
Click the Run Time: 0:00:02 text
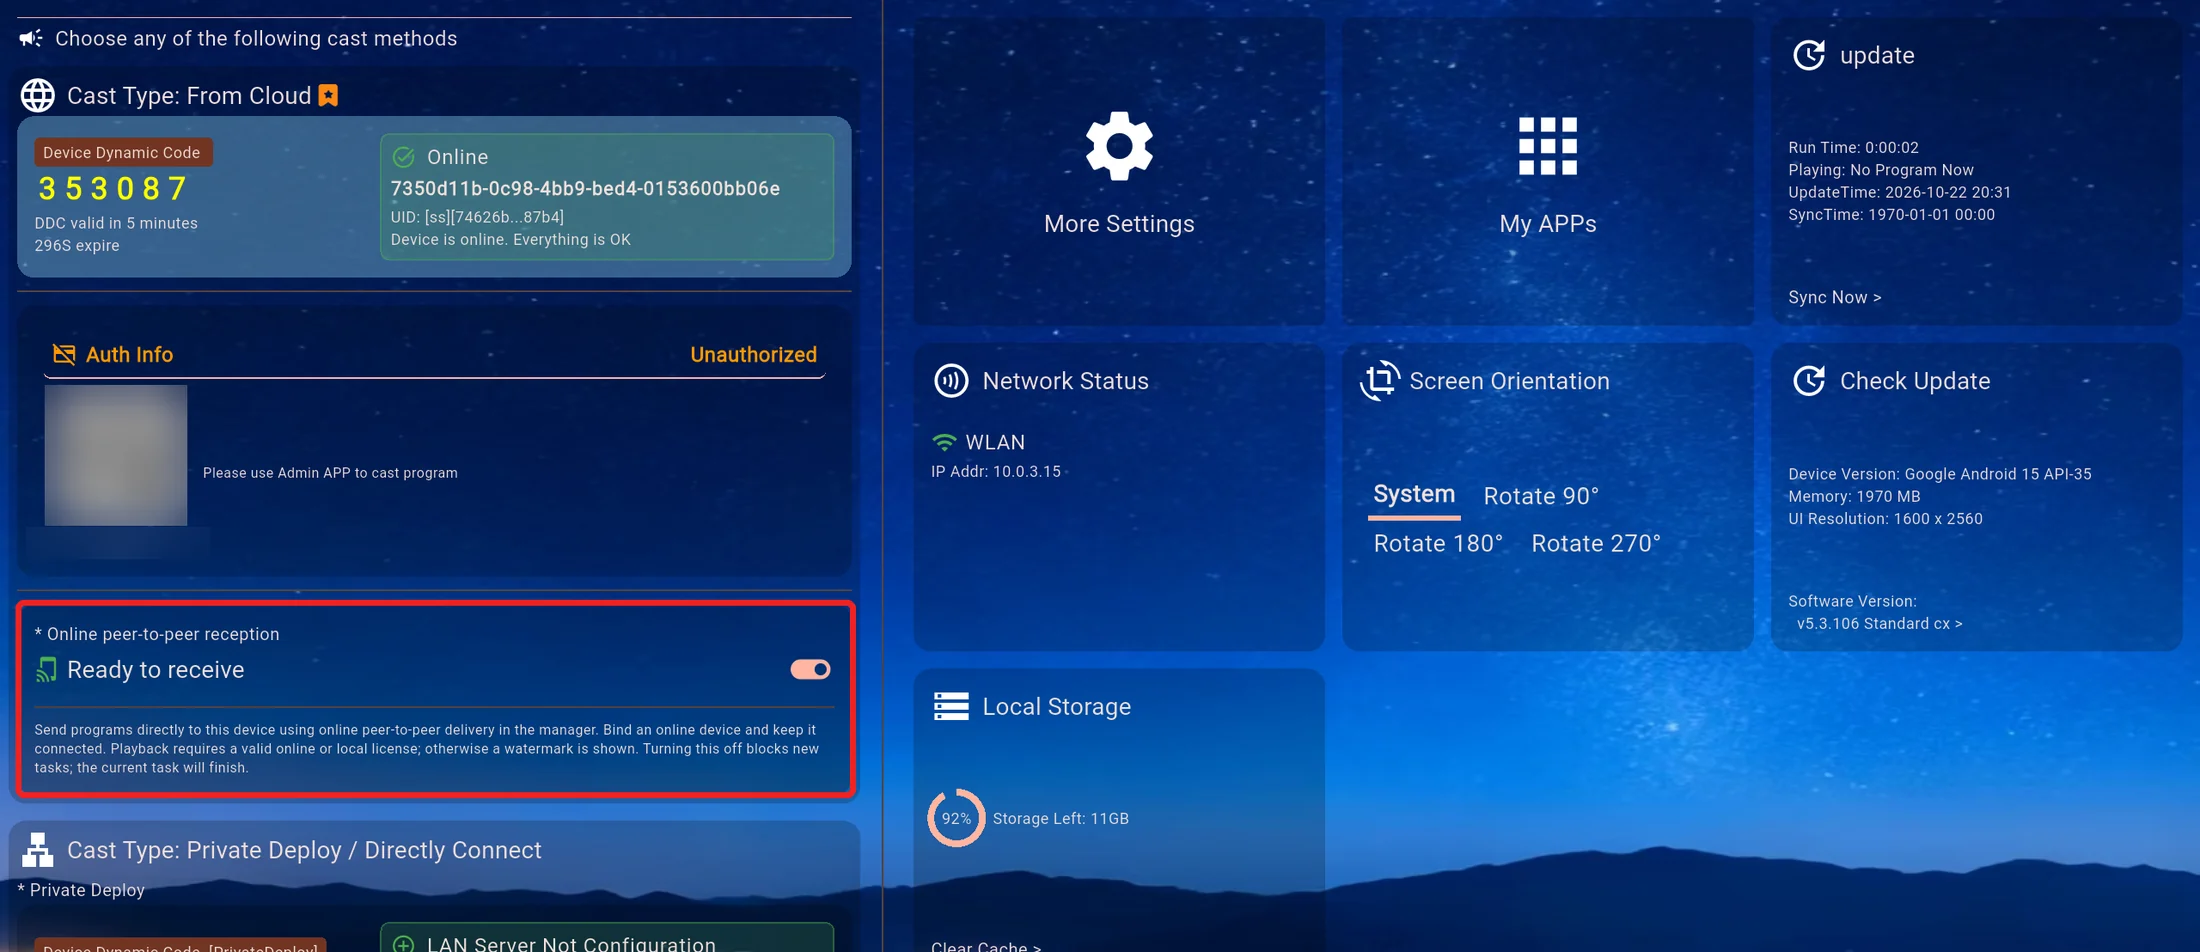click(x=1854, y=147)
